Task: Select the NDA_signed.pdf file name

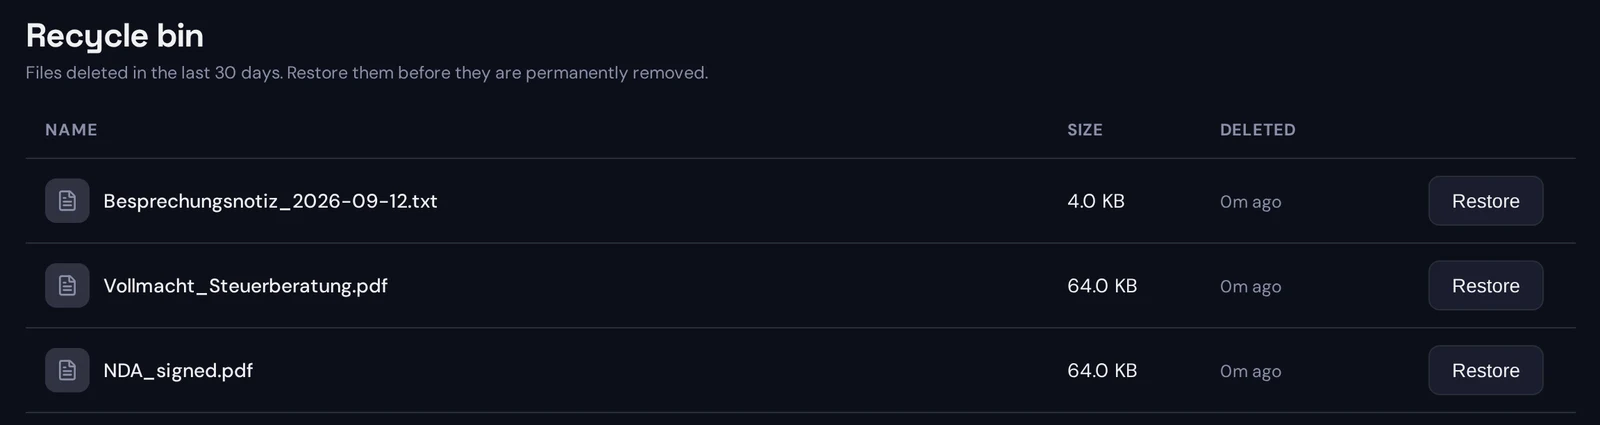Action: 178,371
